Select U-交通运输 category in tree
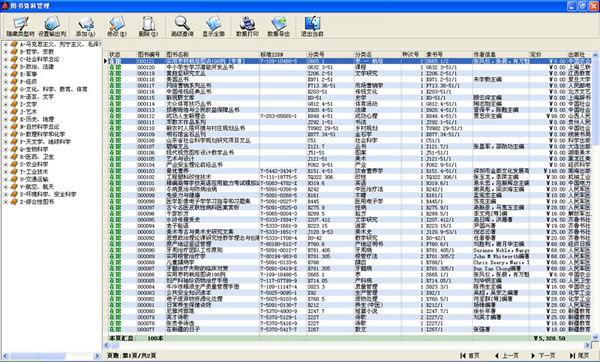Viewport: 600px width, 362px height. click(34, 179)
